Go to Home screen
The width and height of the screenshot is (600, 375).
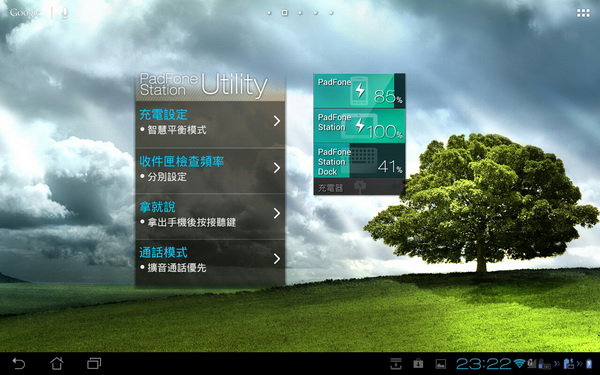[57, 363]
